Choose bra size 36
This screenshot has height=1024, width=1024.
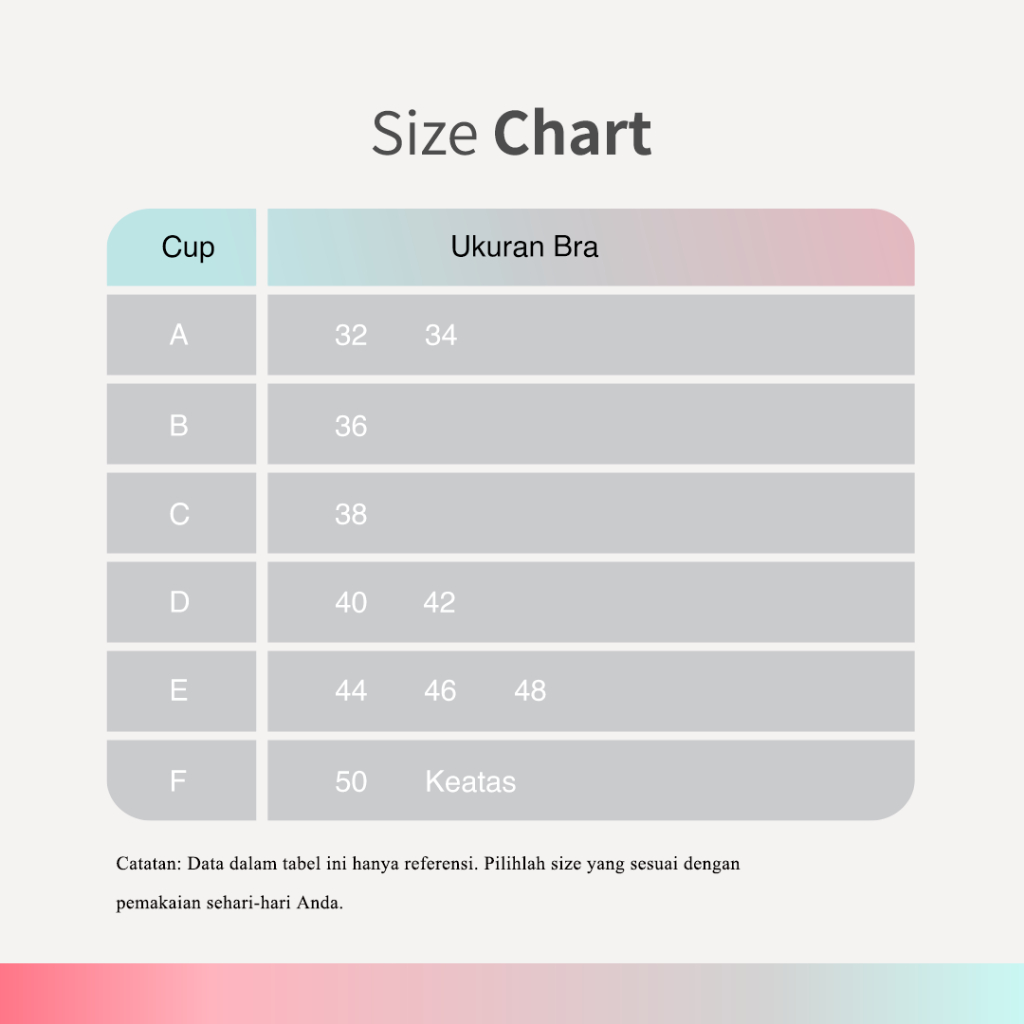351,427
